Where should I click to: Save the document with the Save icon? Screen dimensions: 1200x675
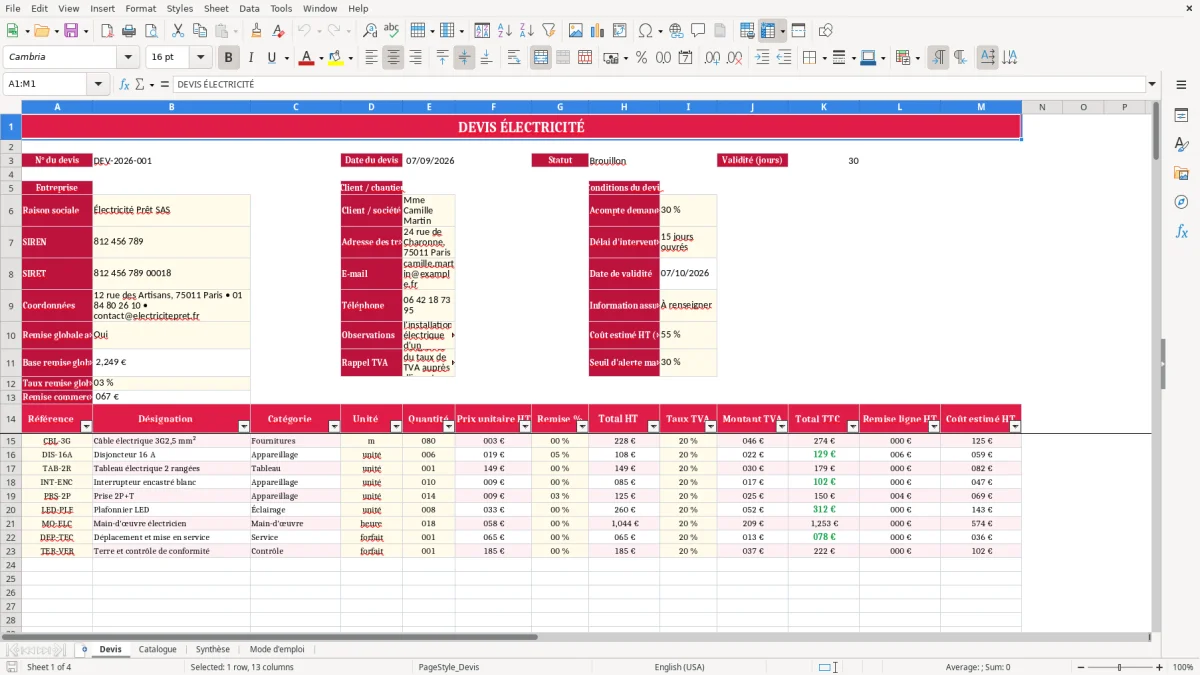point(71,31)
